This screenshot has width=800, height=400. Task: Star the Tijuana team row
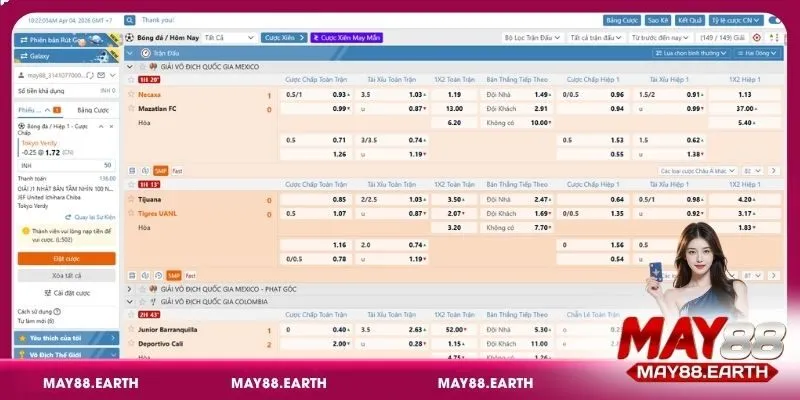tap(131, 200)
